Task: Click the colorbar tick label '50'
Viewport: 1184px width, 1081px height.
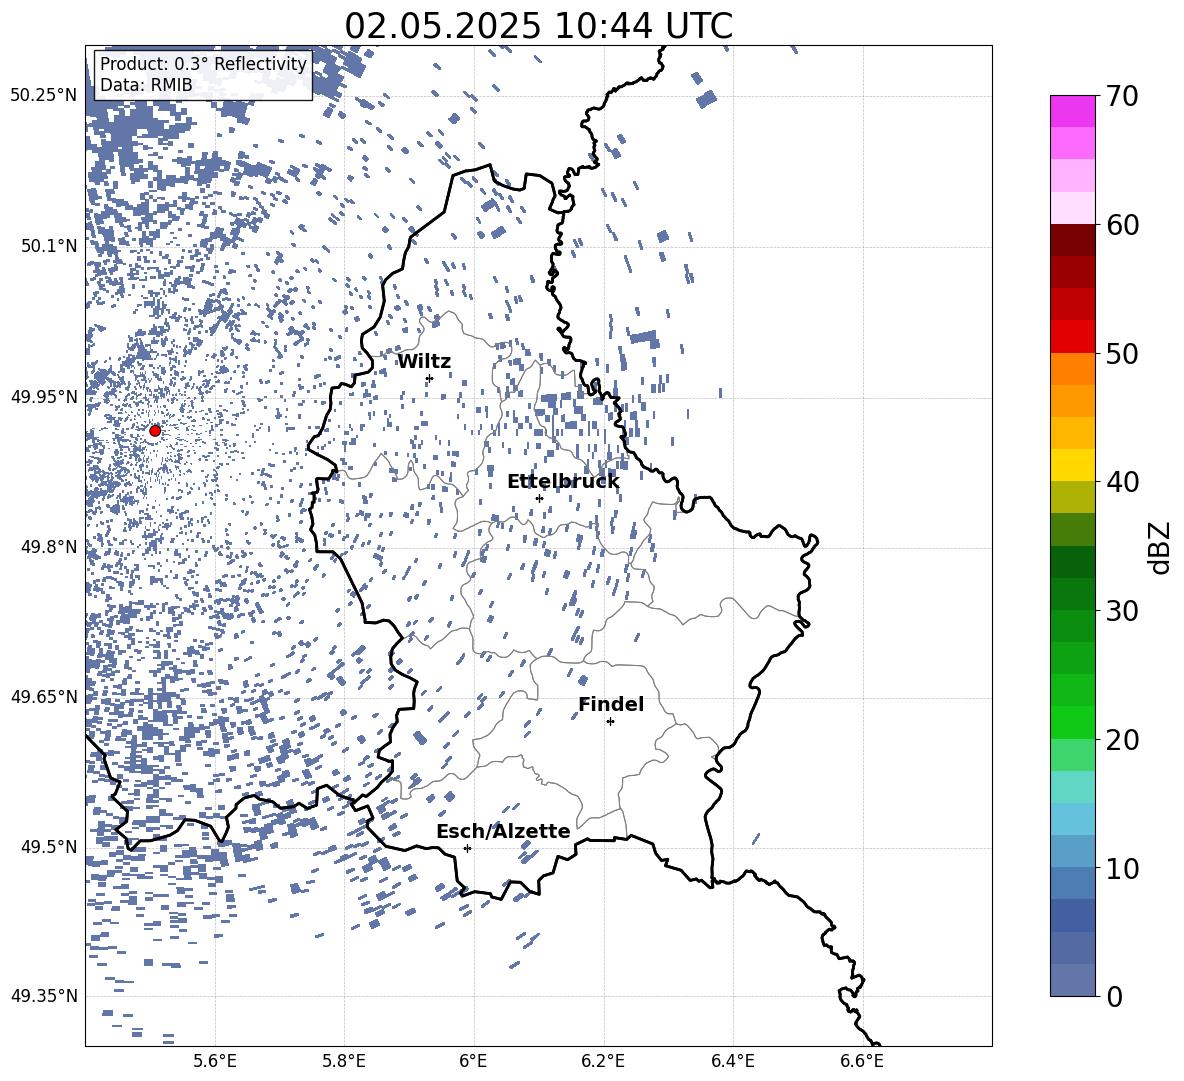Action: (1122, 353)
